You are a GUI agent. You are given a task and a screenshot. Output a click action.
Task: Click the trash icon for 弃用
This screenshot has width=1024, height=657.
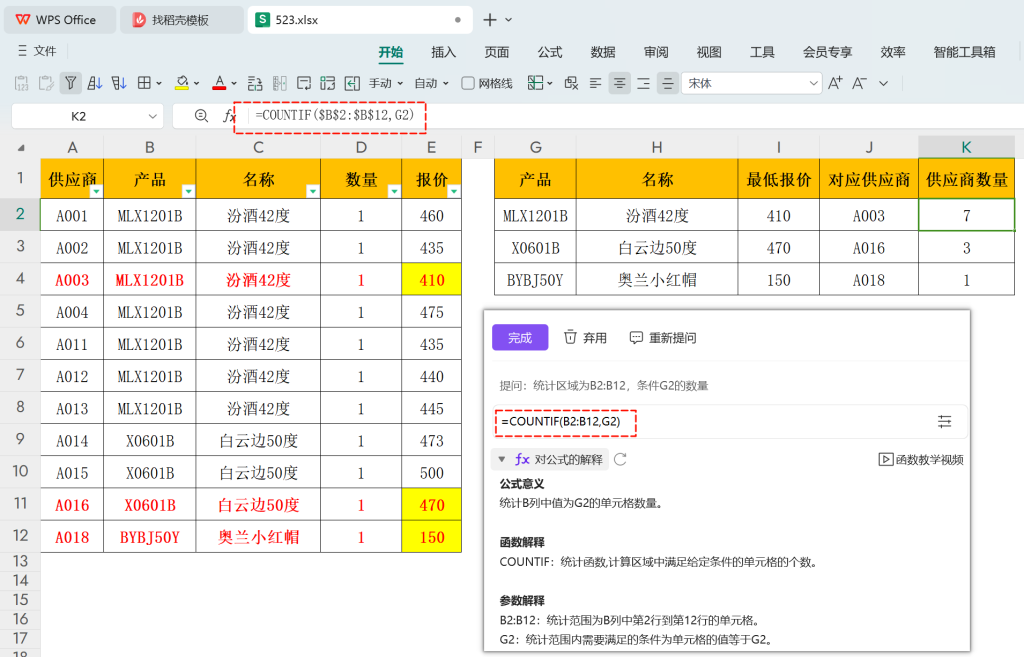pos(570,337)
